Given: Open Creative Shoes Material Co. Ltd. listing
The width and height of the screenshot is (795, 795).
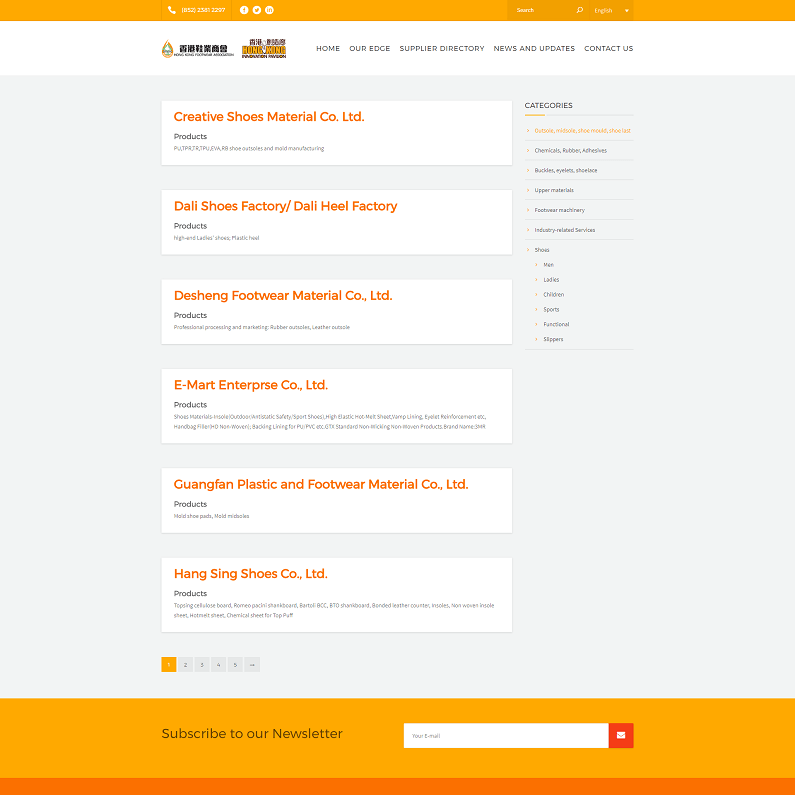Looking at the screenshot, I should tap(269, 117).
